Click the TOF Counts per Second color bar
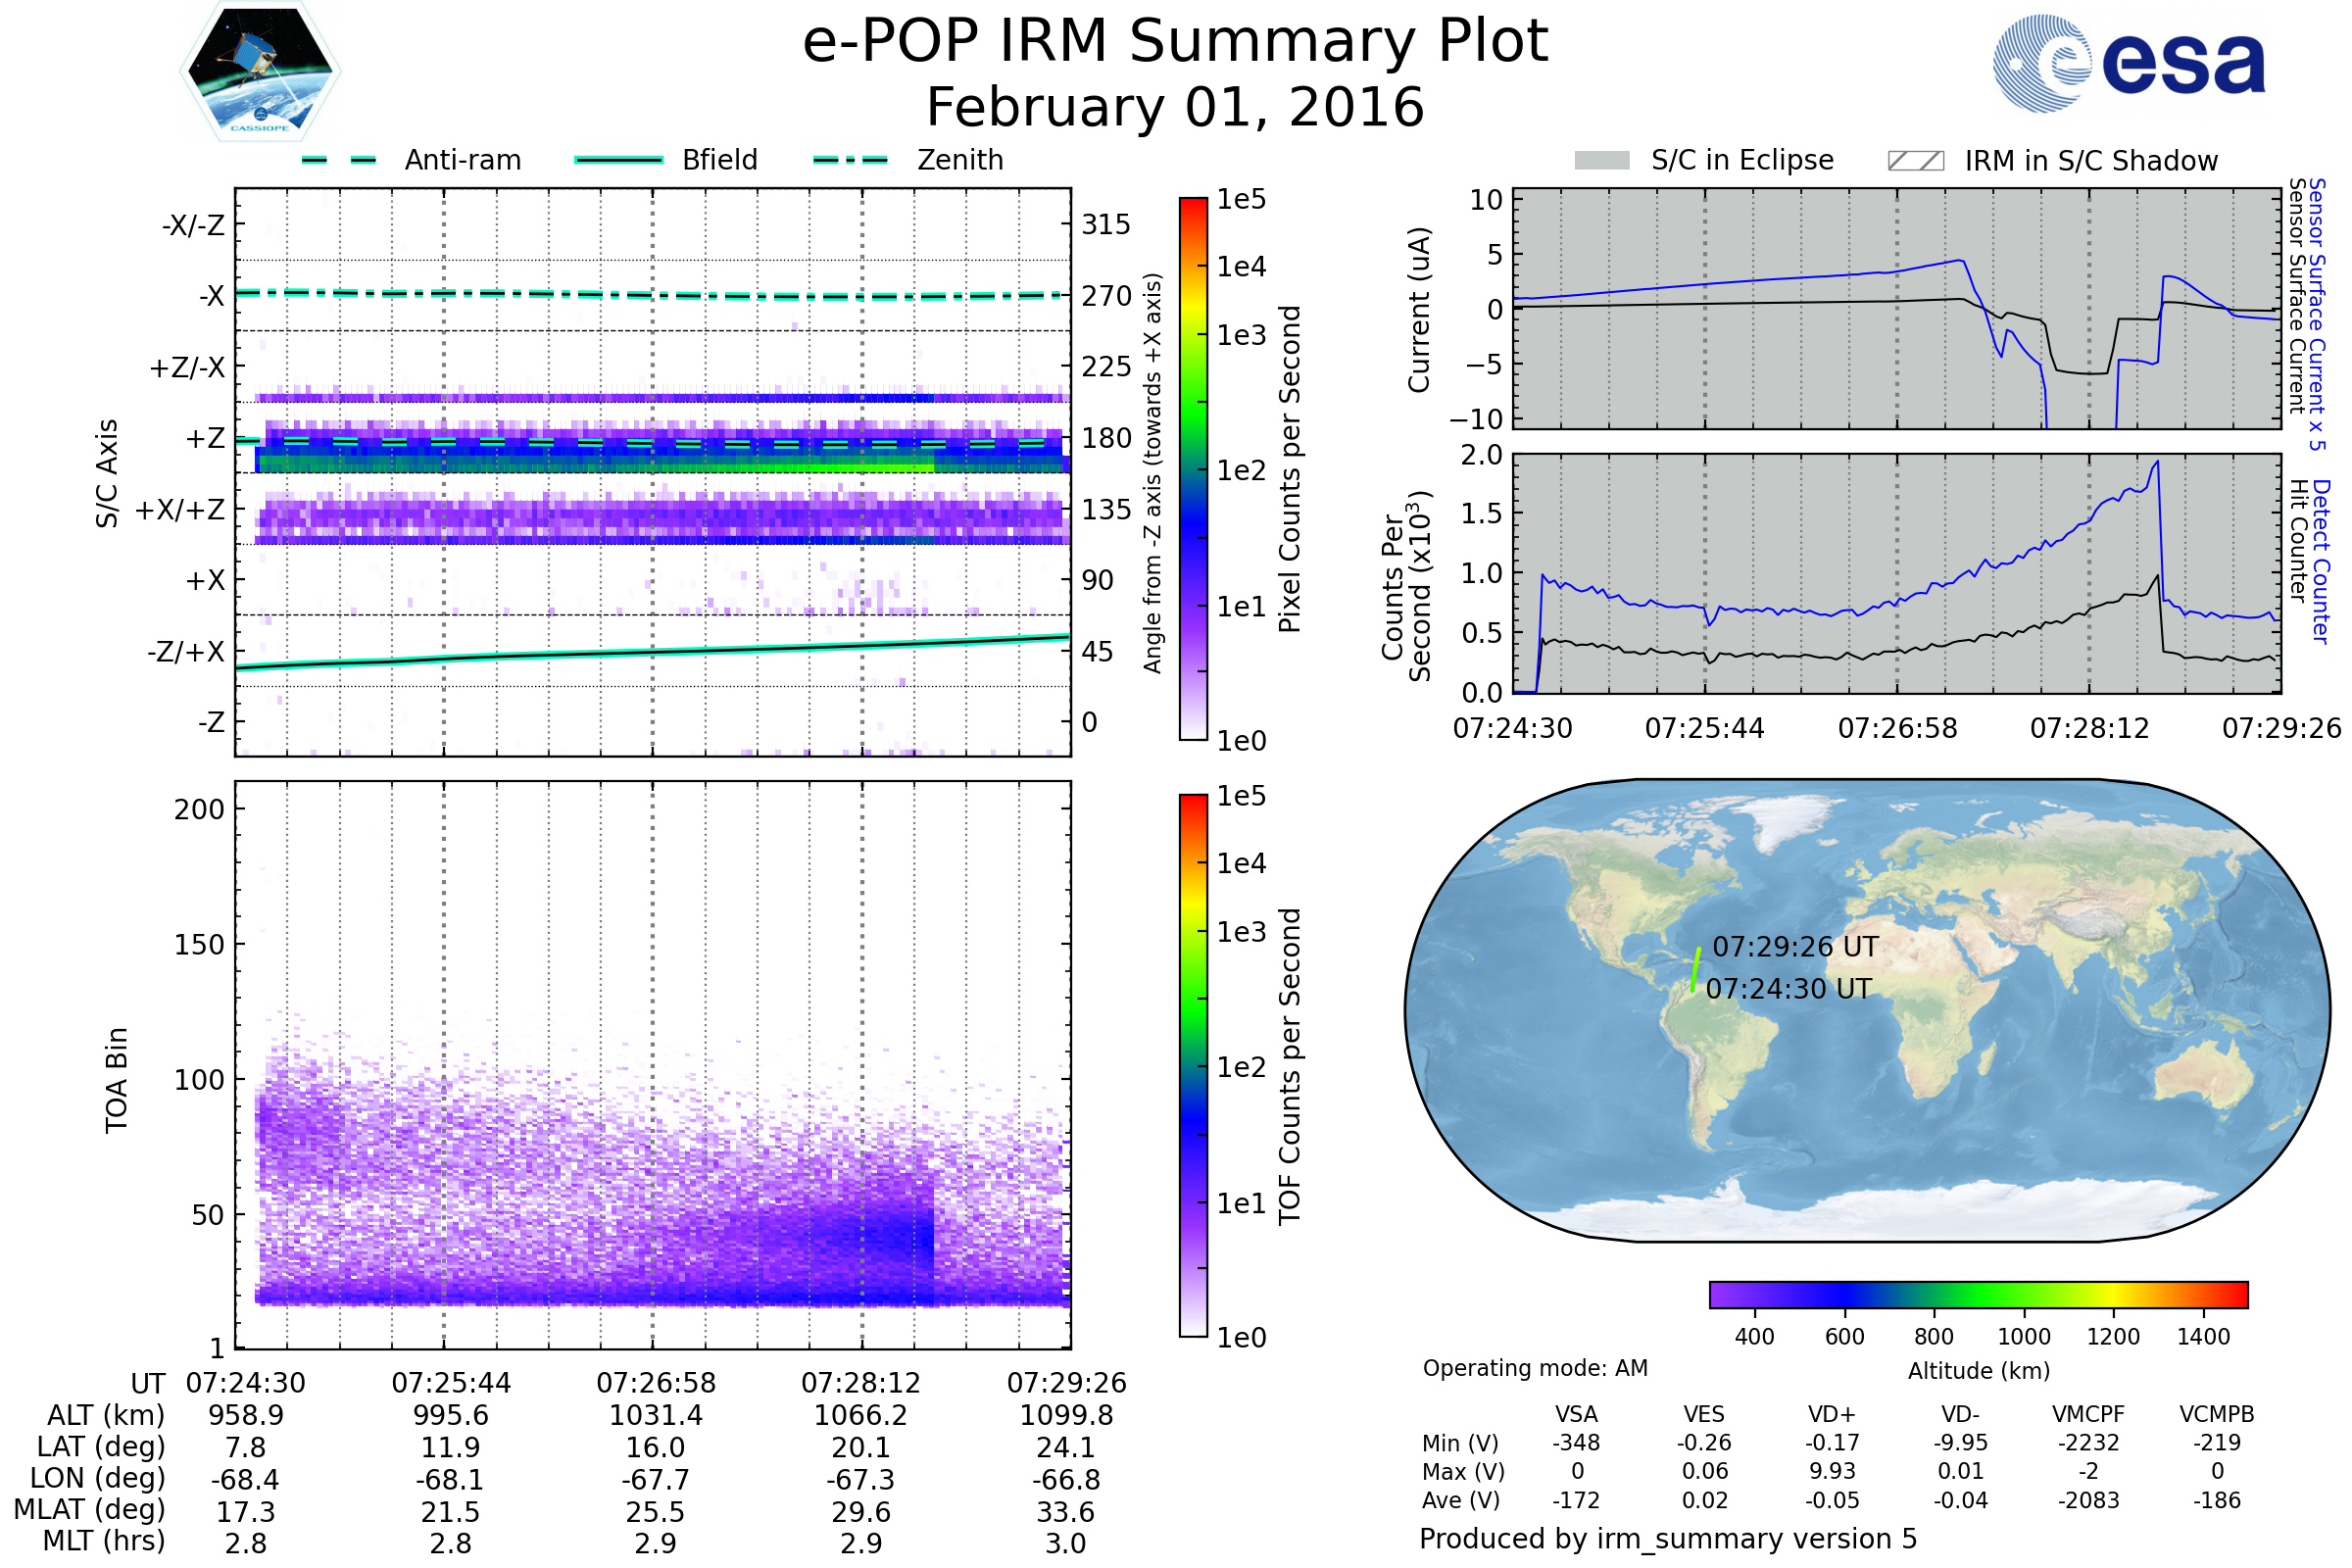This screenshot has height=1568, width=2352. pyautogui.click(x=1193, y=1065)
